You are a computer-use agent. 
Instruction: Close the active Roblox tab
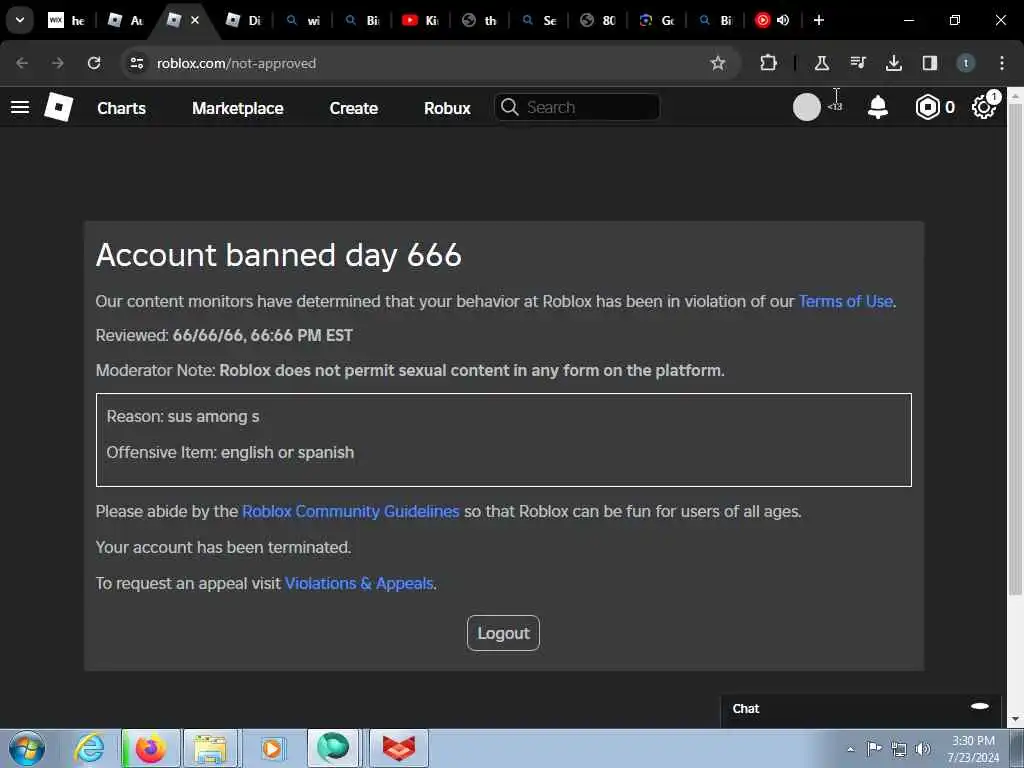point(195,20)
